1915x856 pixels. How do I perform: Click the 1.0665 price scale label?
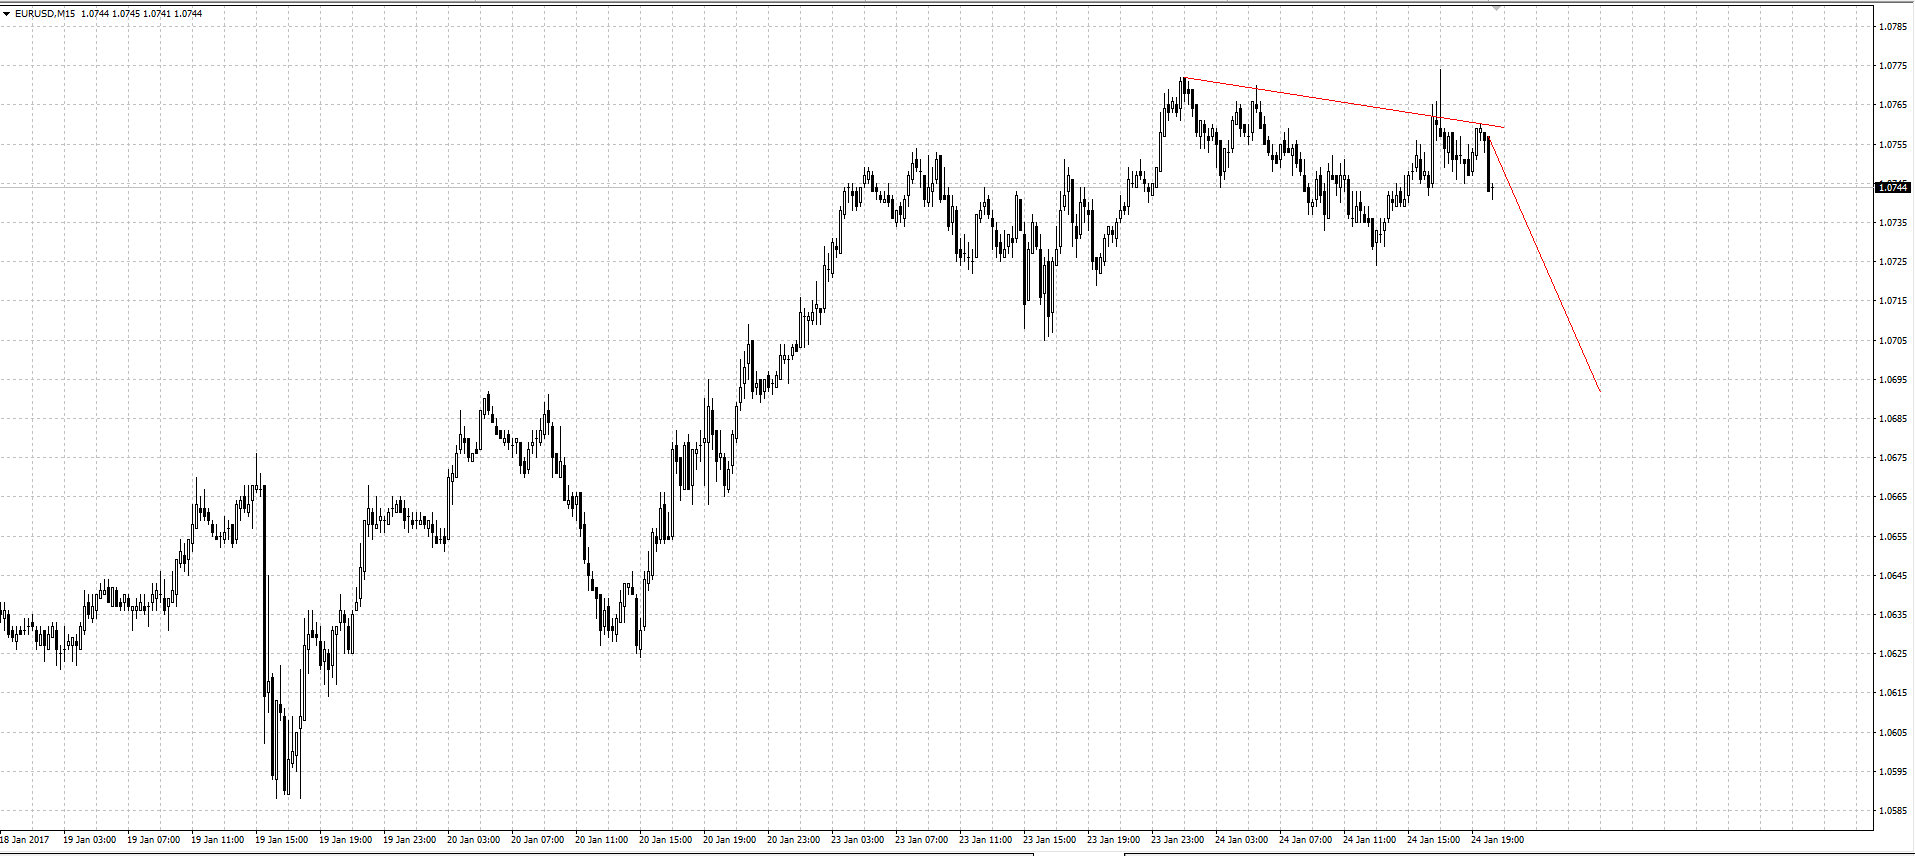coord(1892,497)
